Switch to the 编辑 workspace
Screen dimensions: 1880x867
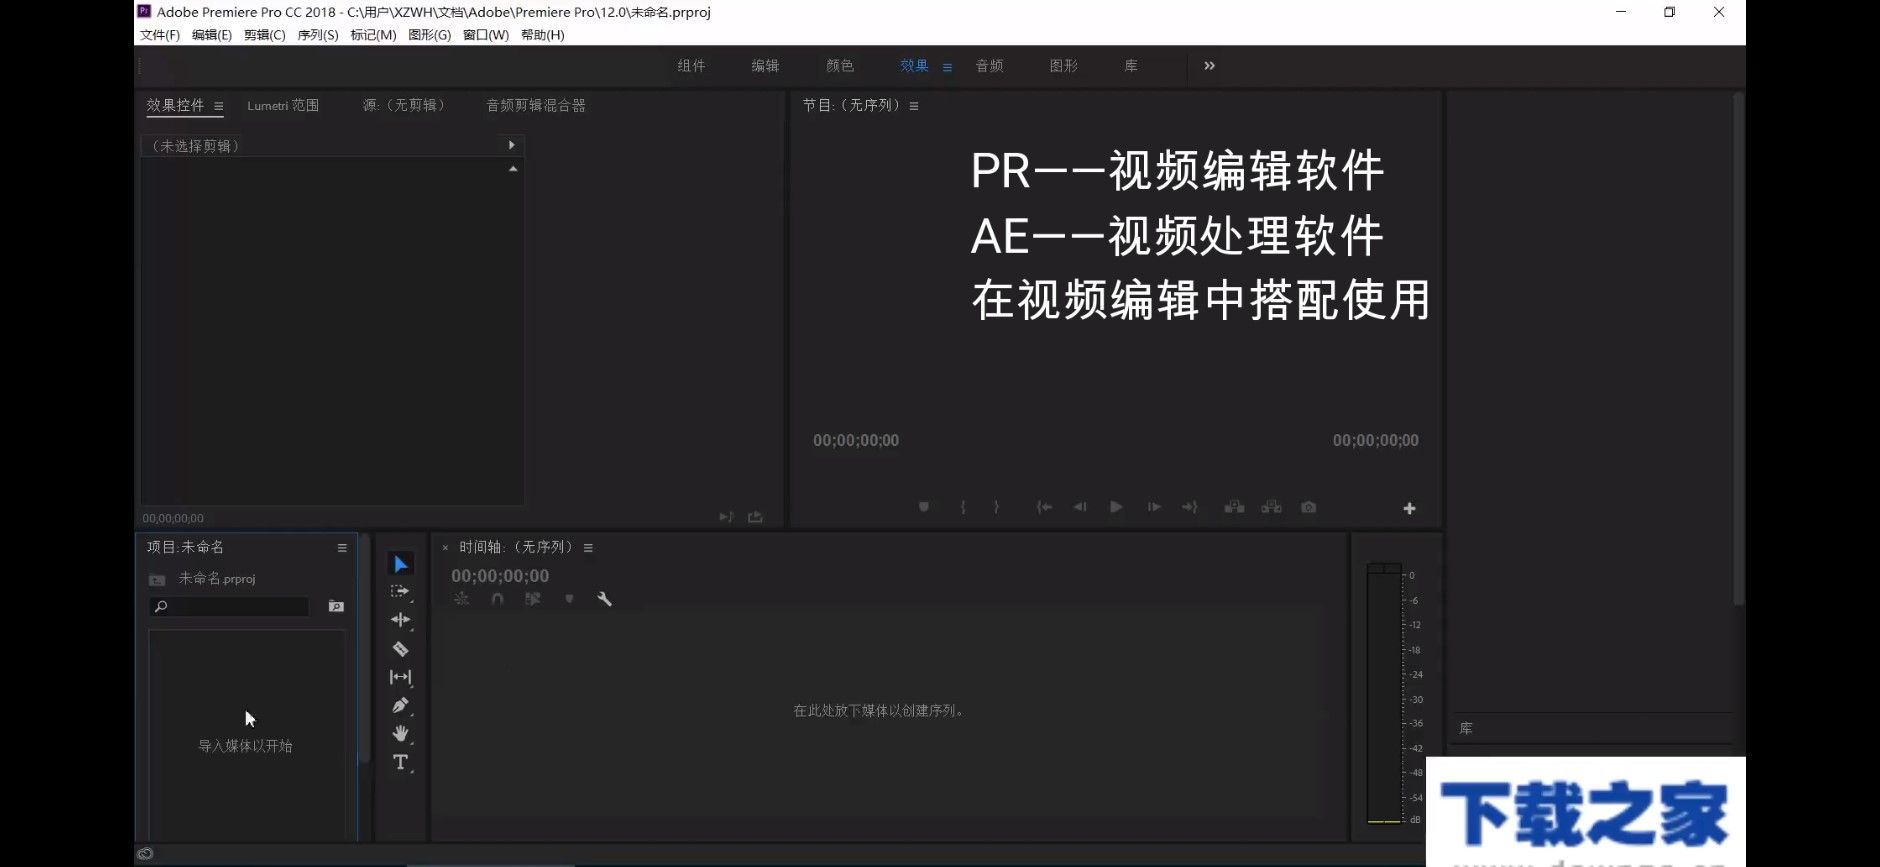(x=765, y=66)
